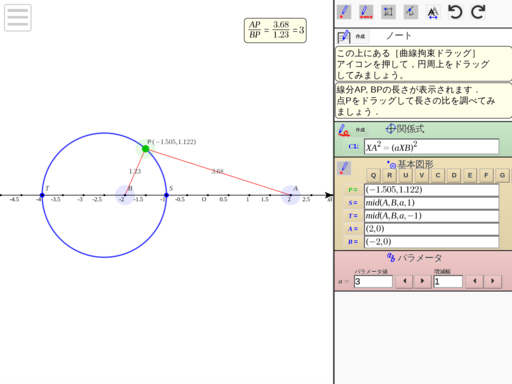This screenshot has width=512, height=384.
Task: Click the note creation pencil icon
Action: click(x=344, y=36)
